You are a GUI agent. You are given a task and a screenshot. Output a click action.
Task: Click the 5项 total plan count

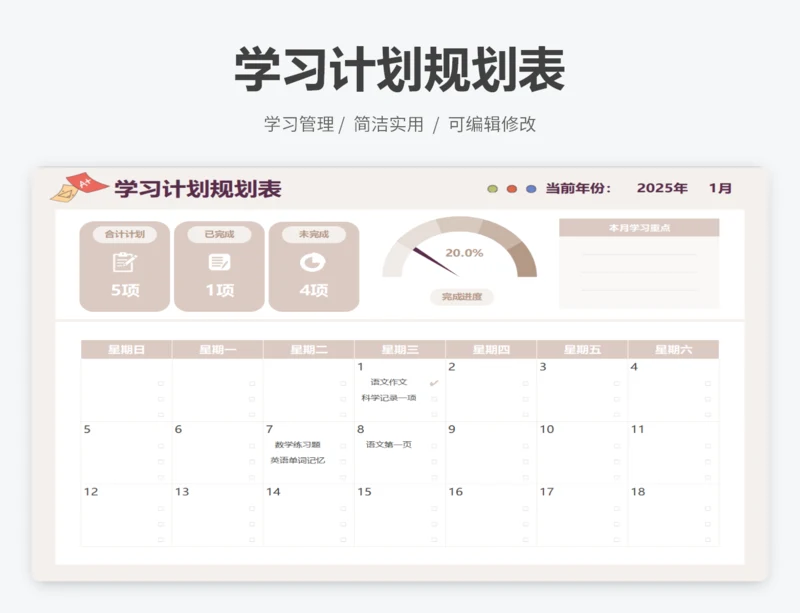click(125, 290)
